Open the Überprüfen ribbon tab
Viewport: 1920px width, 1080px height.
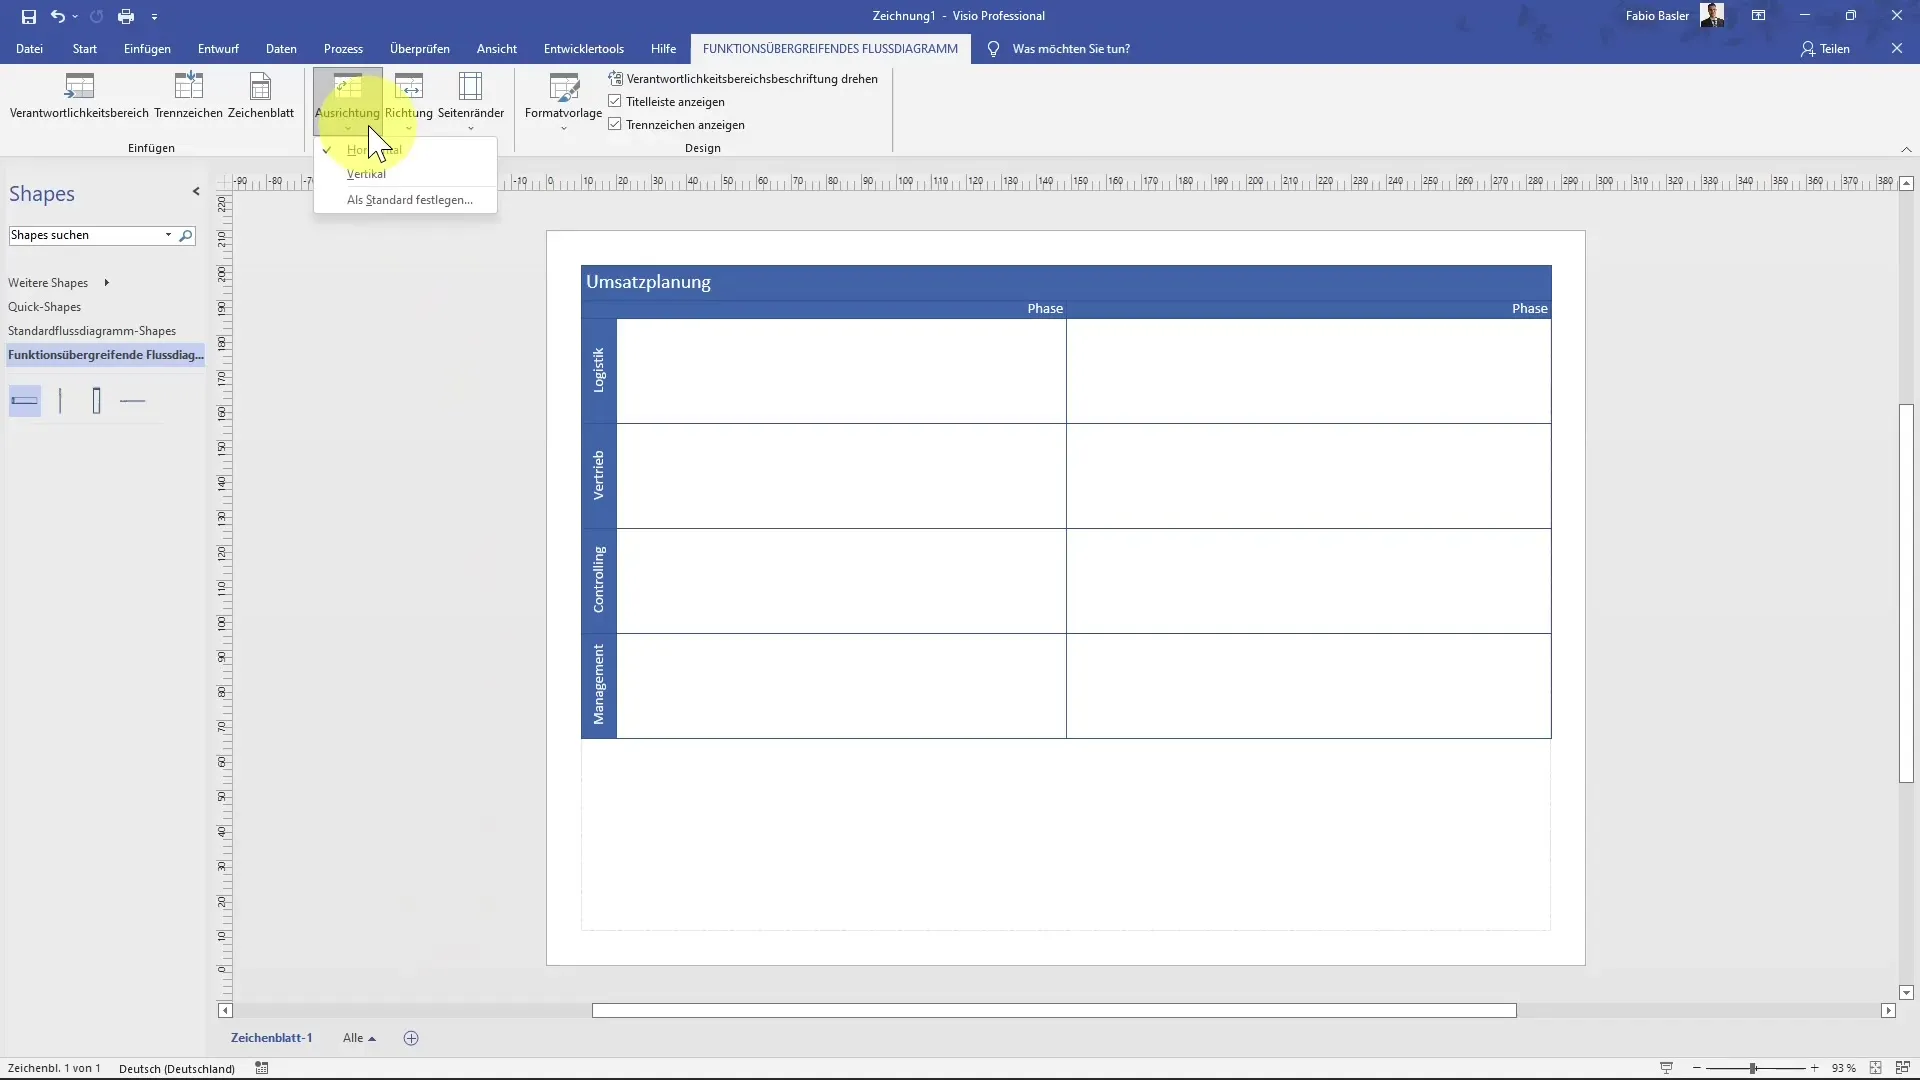(420, 49)
